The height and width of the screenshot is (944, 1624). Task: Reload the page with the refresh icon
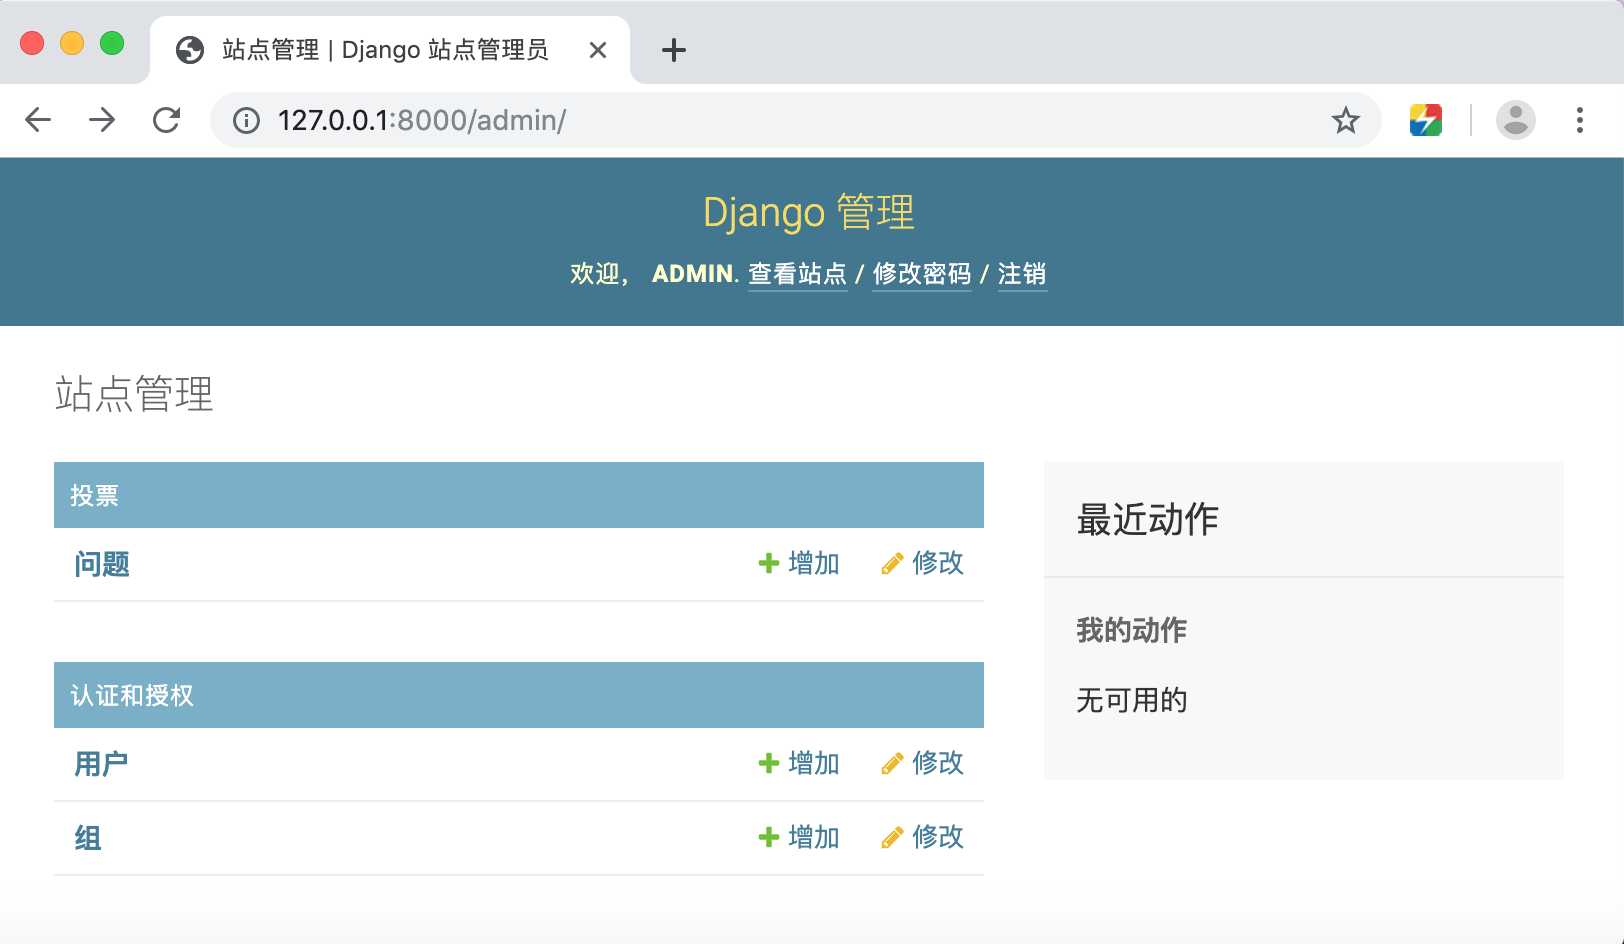(x=166, y=120)
